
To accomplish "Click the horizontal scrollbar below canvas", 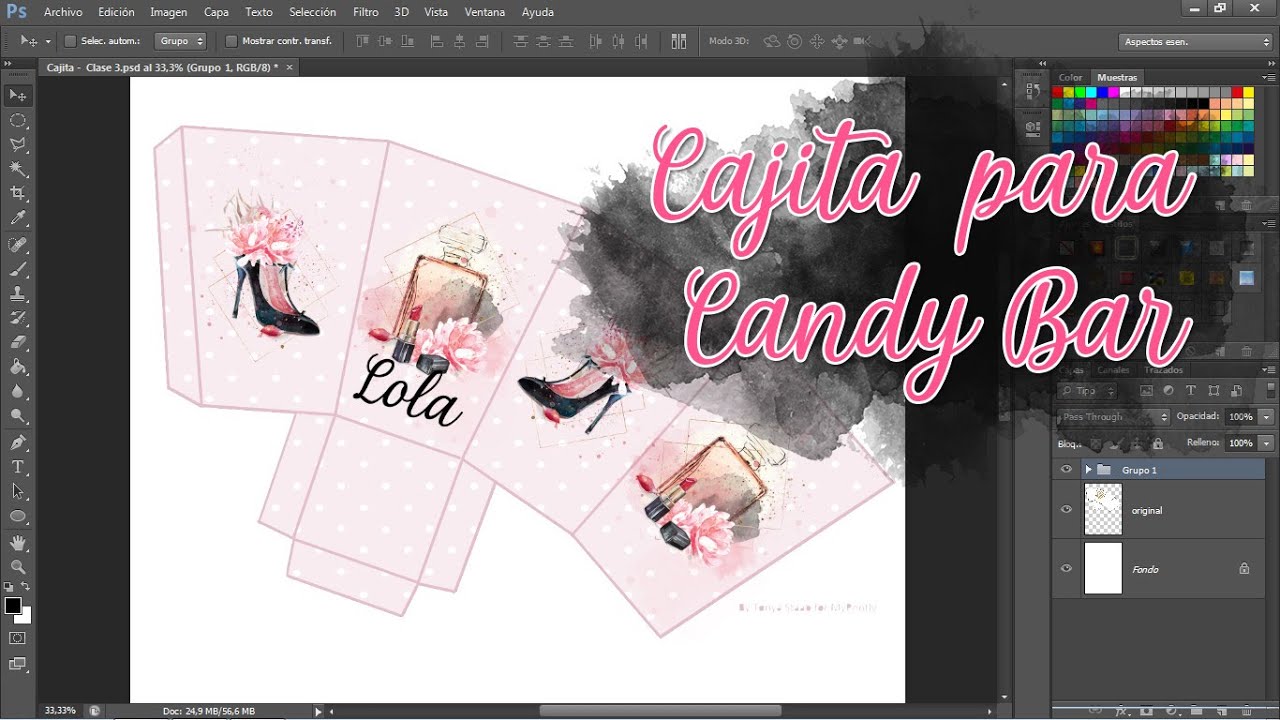I will pos(660,711).
